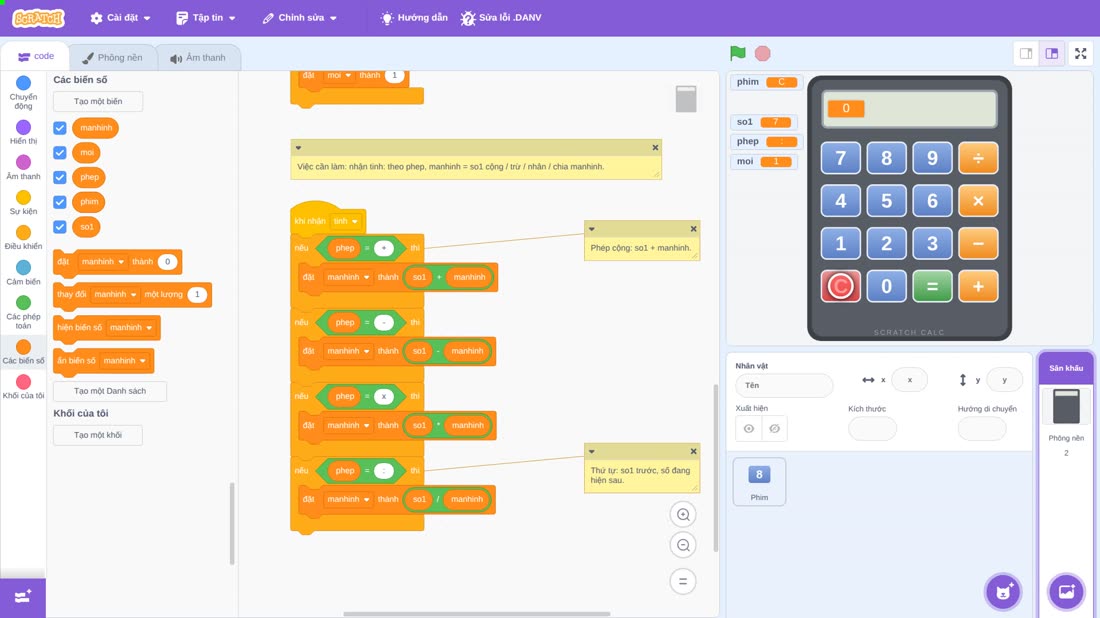Open the Cài đặt dropdown menu
The height and width of the screenshot is (618, 1100).
click(x=121, y=18)
